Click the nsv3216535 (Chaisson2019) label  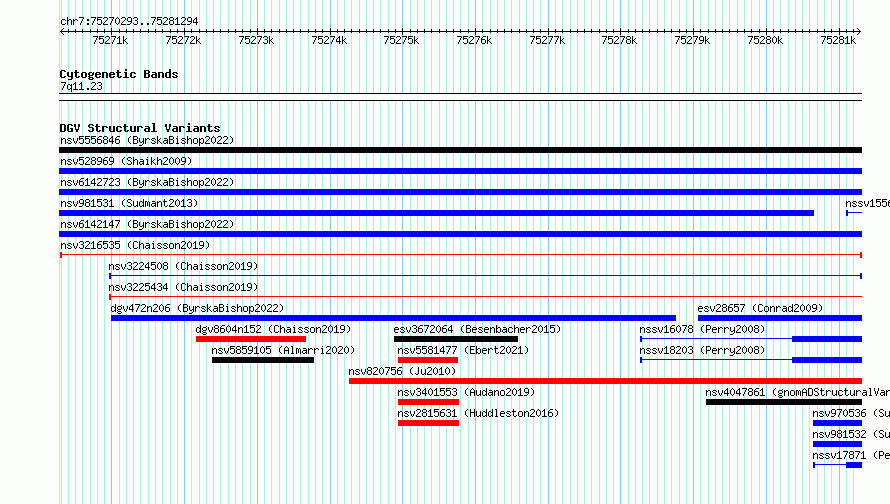pos(135,245)
